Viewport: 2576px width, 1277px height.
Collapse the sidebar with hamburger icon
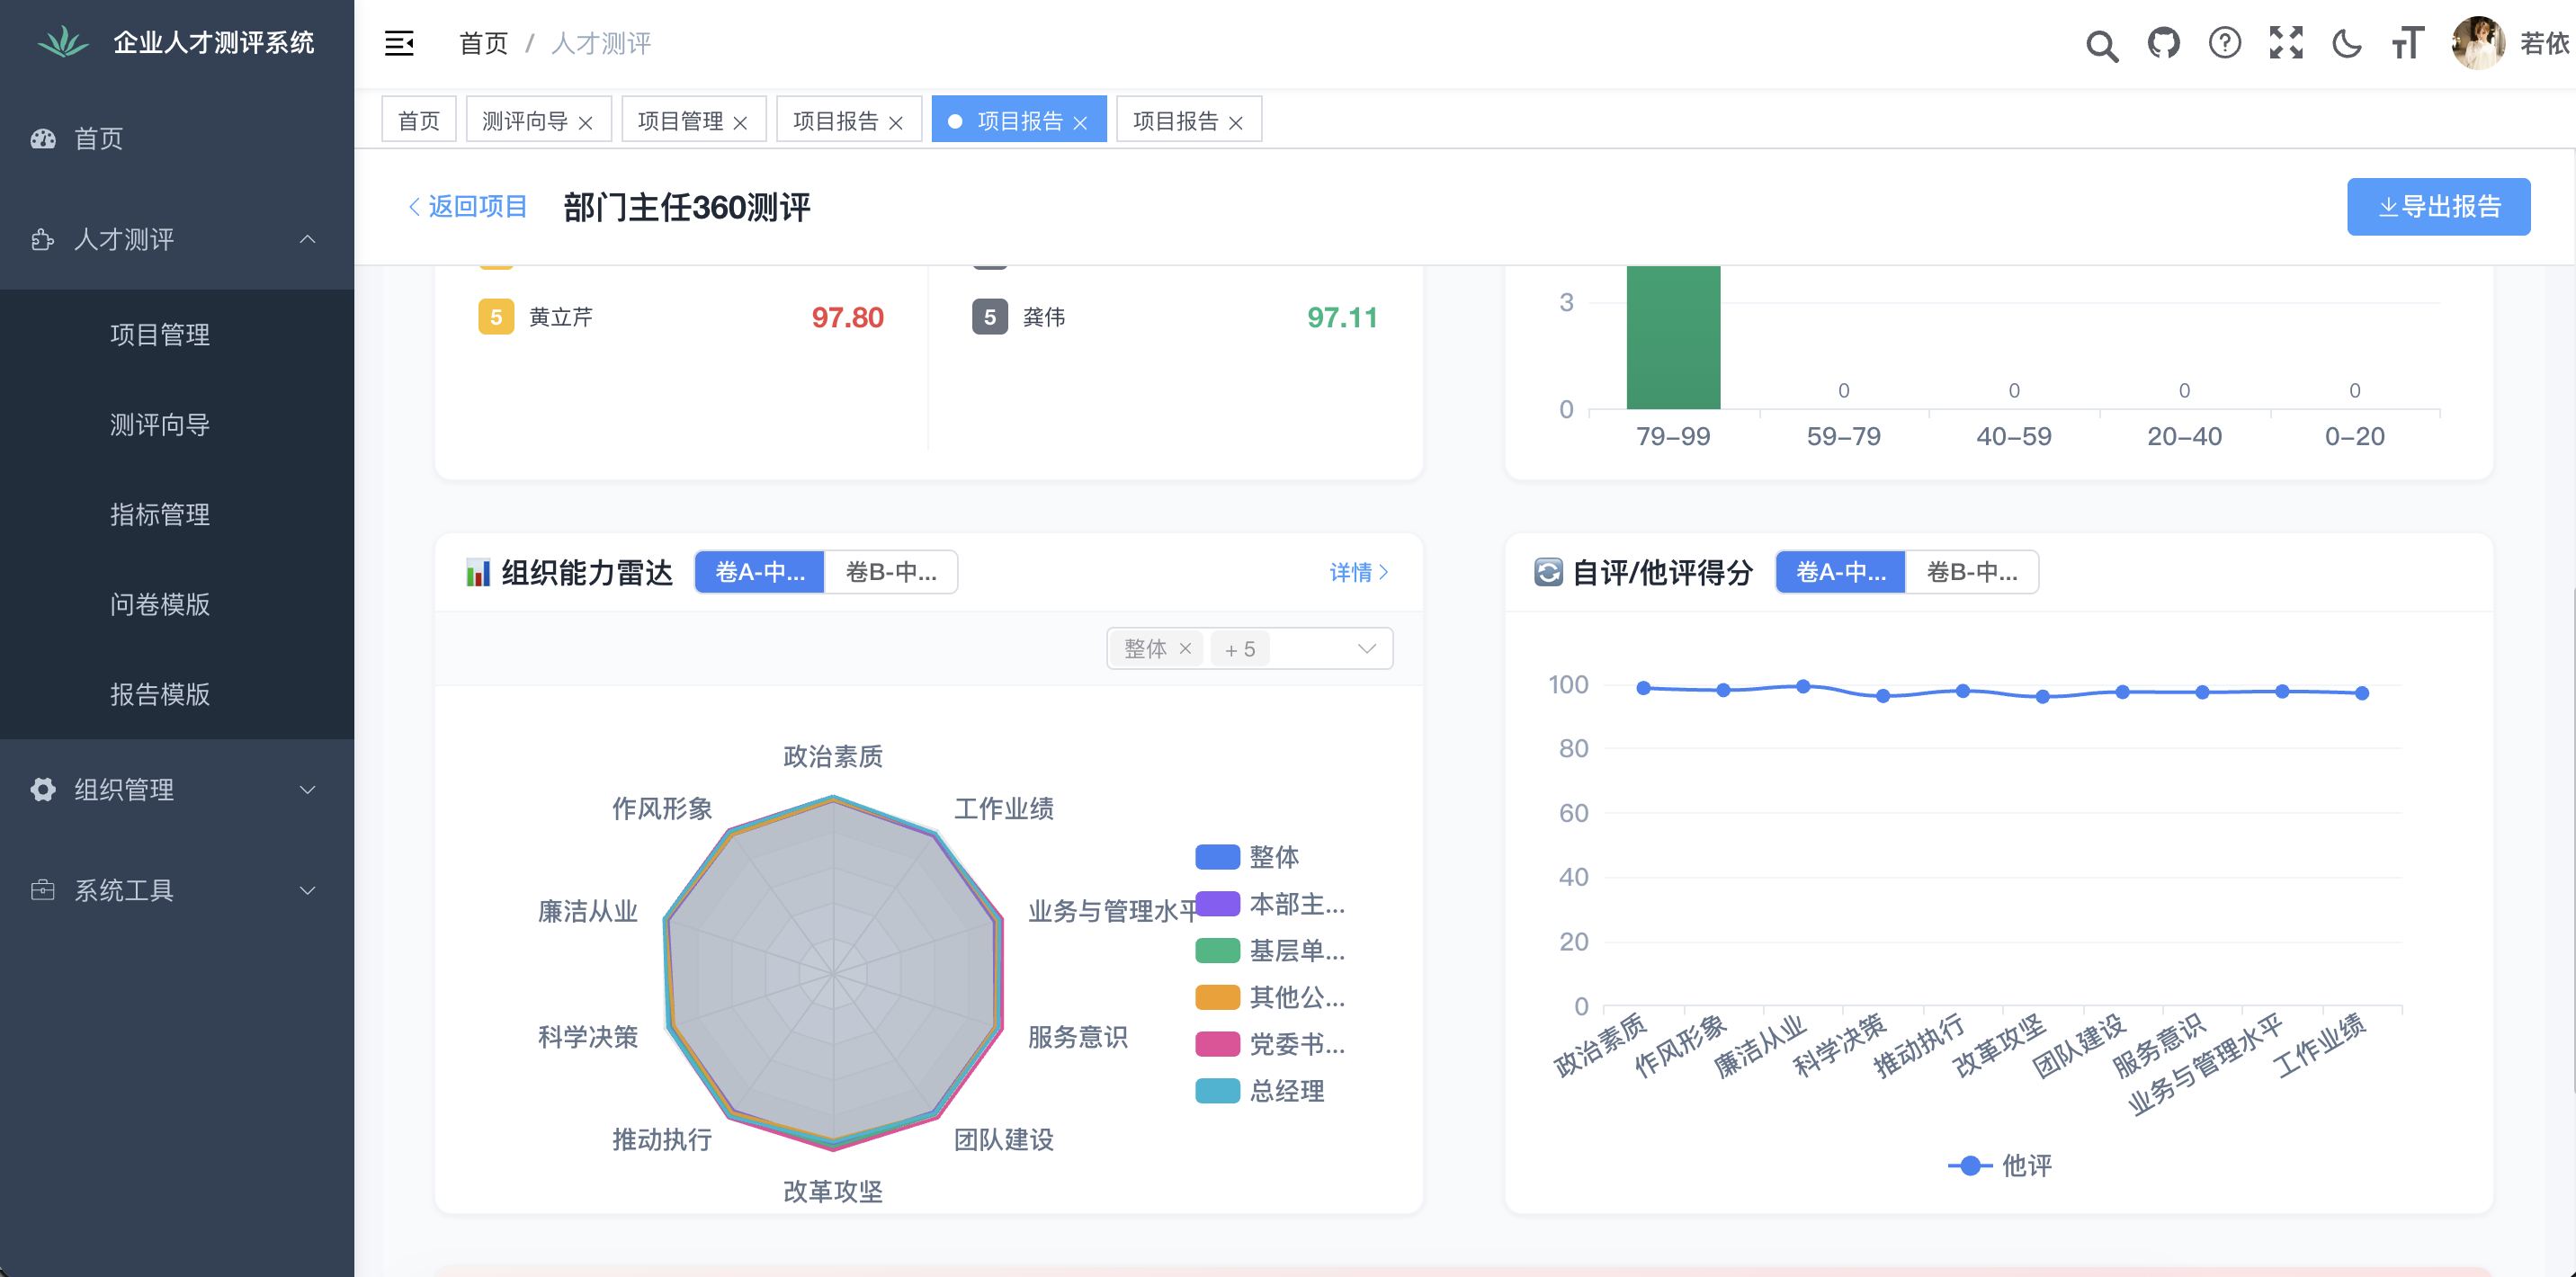tap(399, 43)
